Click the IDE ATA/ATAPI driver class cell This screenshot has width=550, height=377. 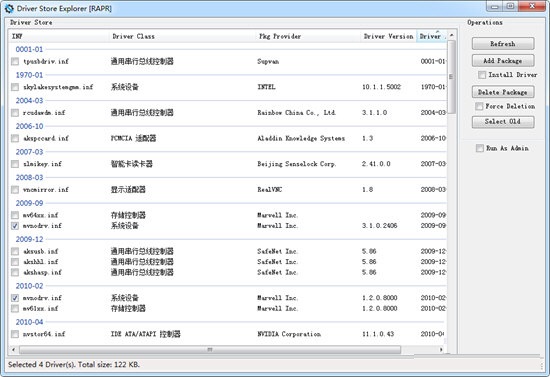(146, 334)
